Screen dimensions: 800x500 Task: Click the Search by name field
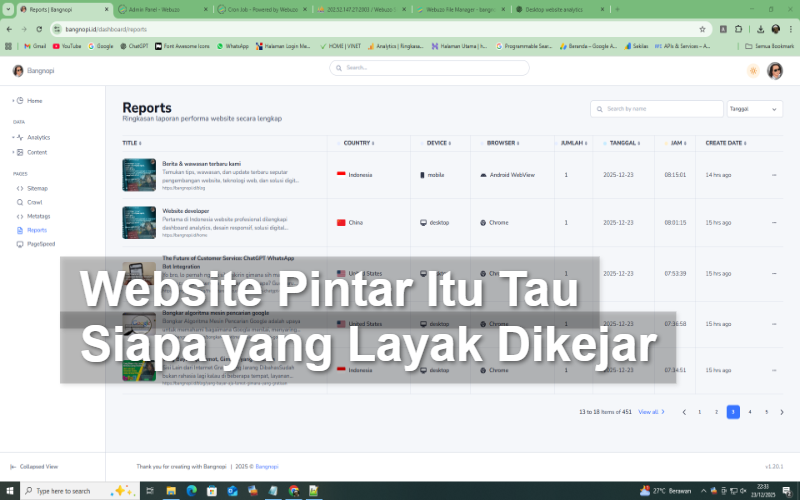pos(660,109)
